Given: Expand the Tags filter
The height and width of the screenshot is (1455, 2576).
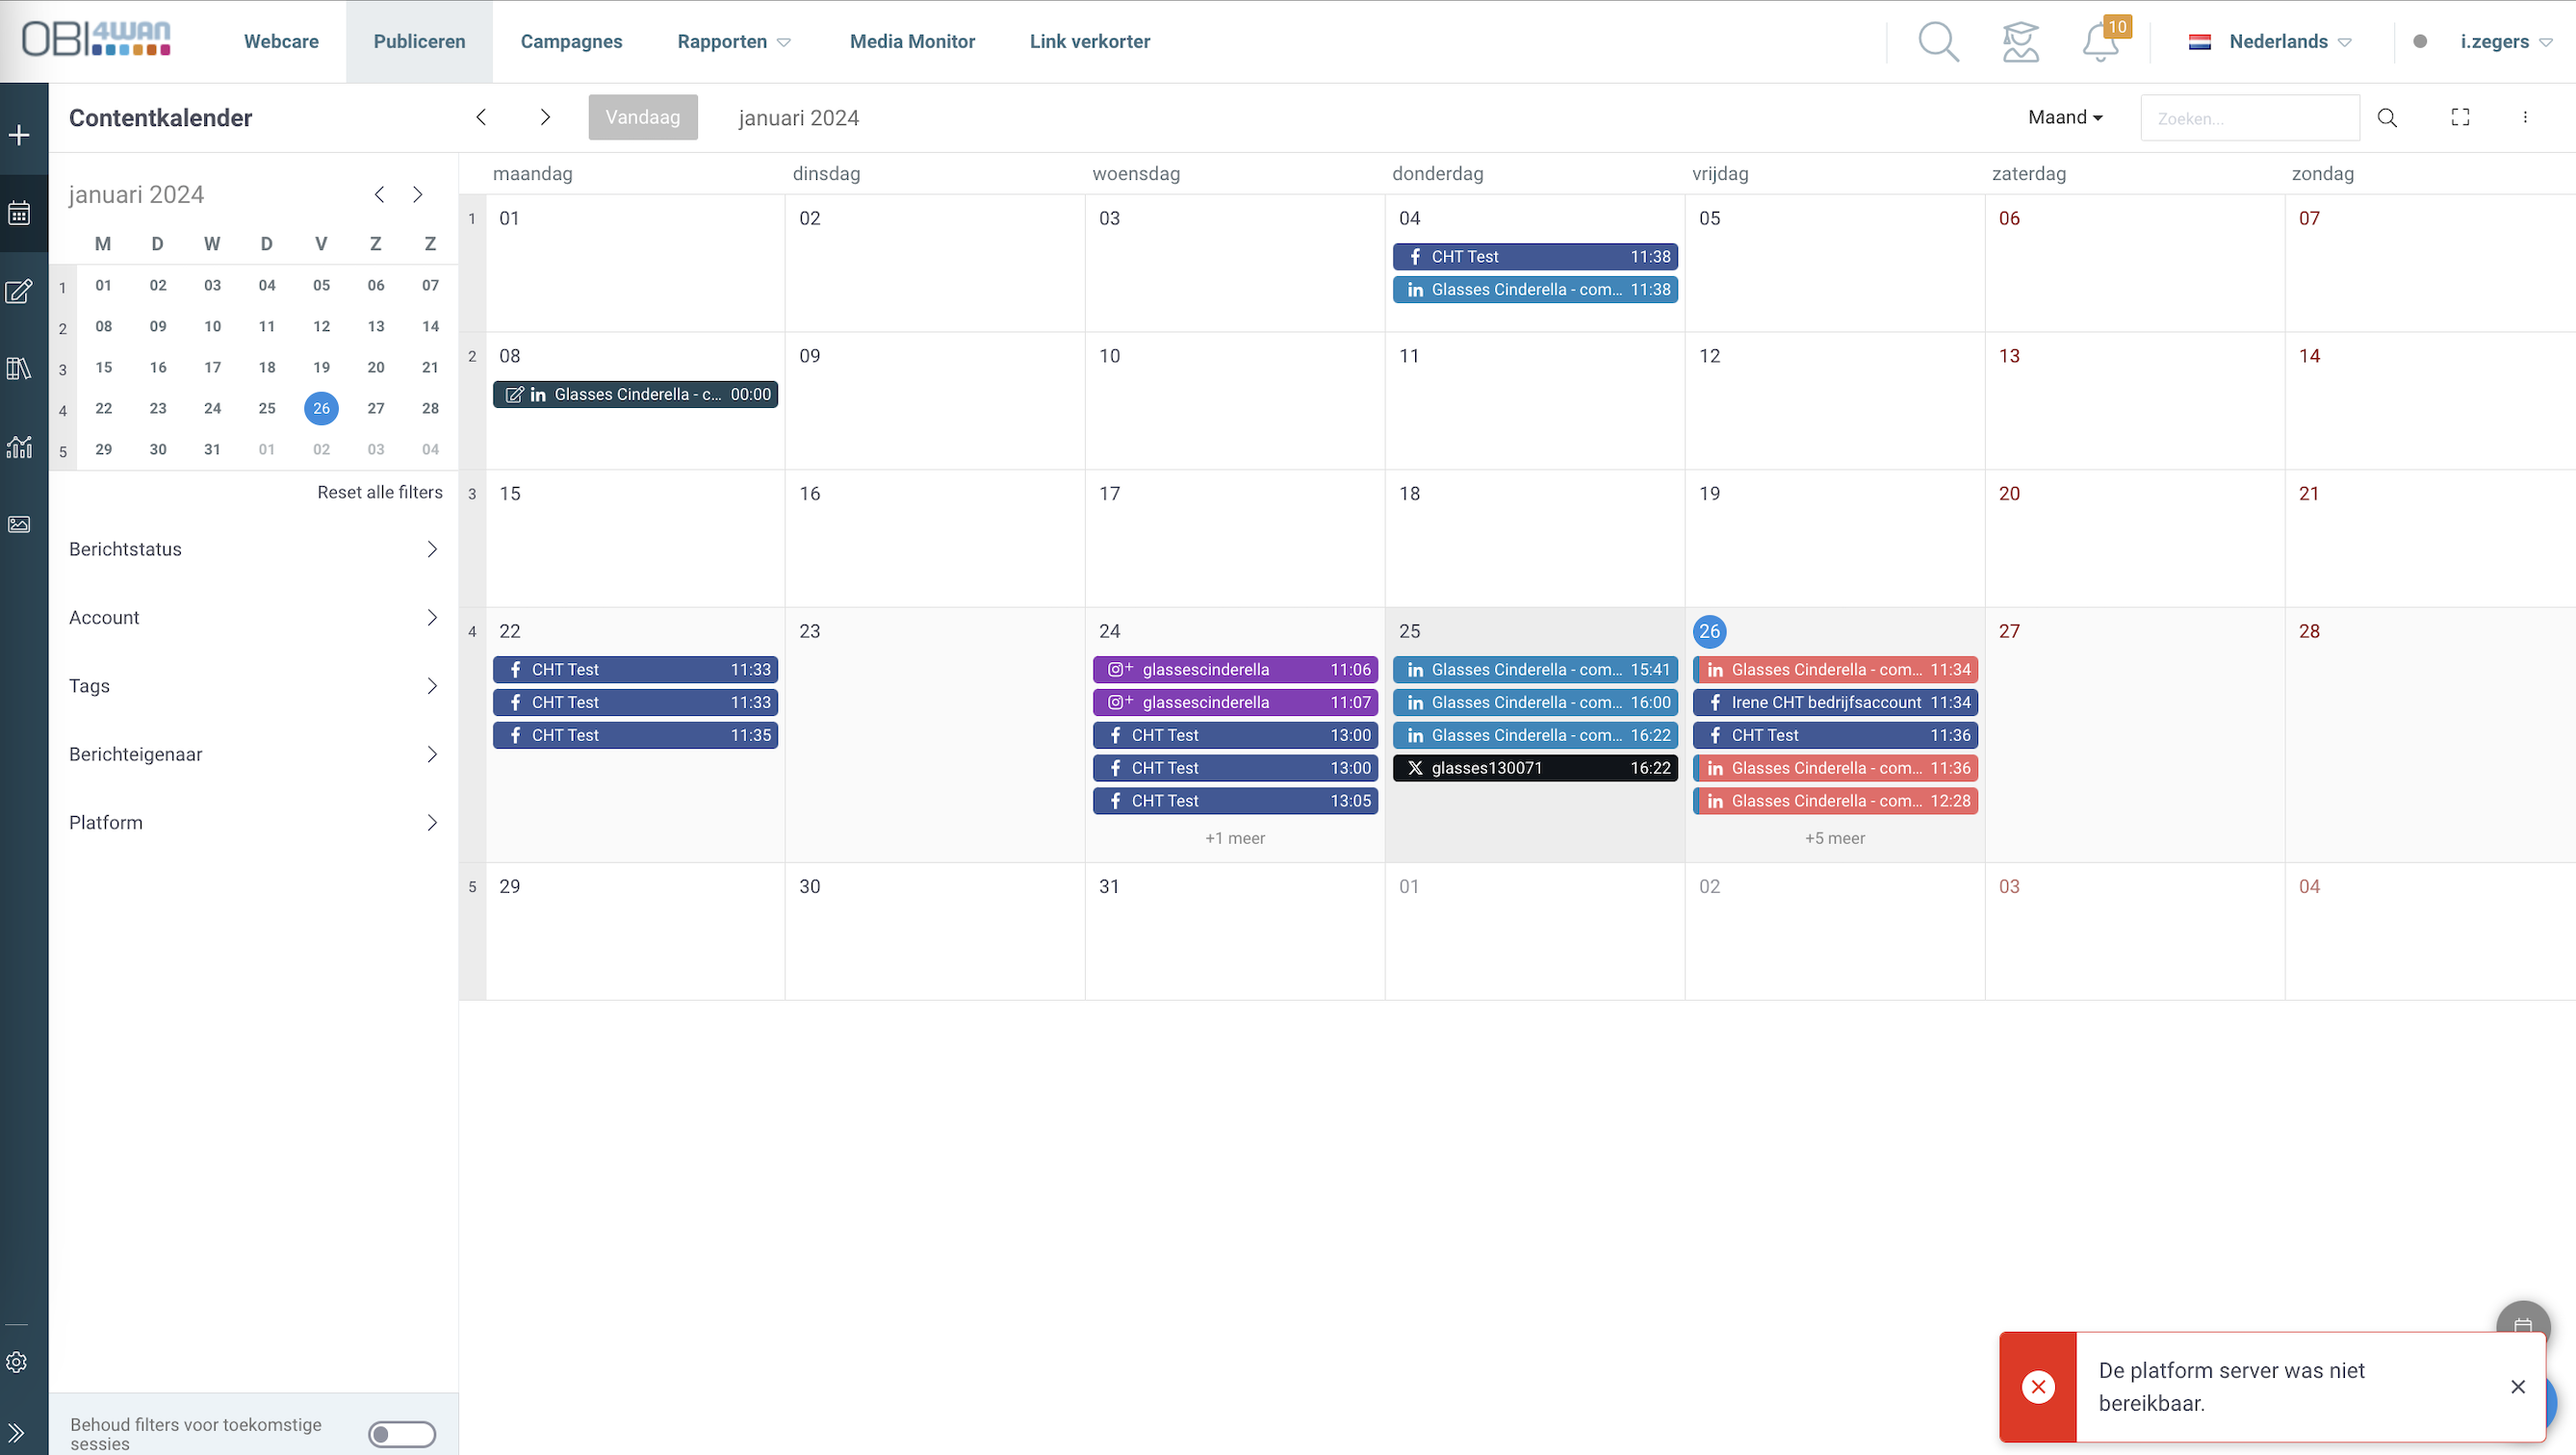Looking at the screenshot, I should 254,686.
